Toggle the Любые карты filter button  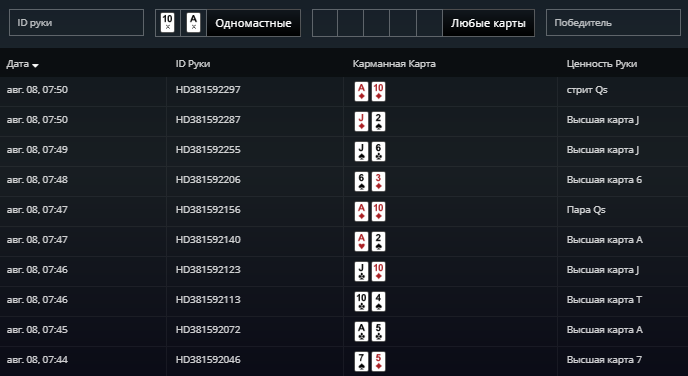(x=488, y=23)
